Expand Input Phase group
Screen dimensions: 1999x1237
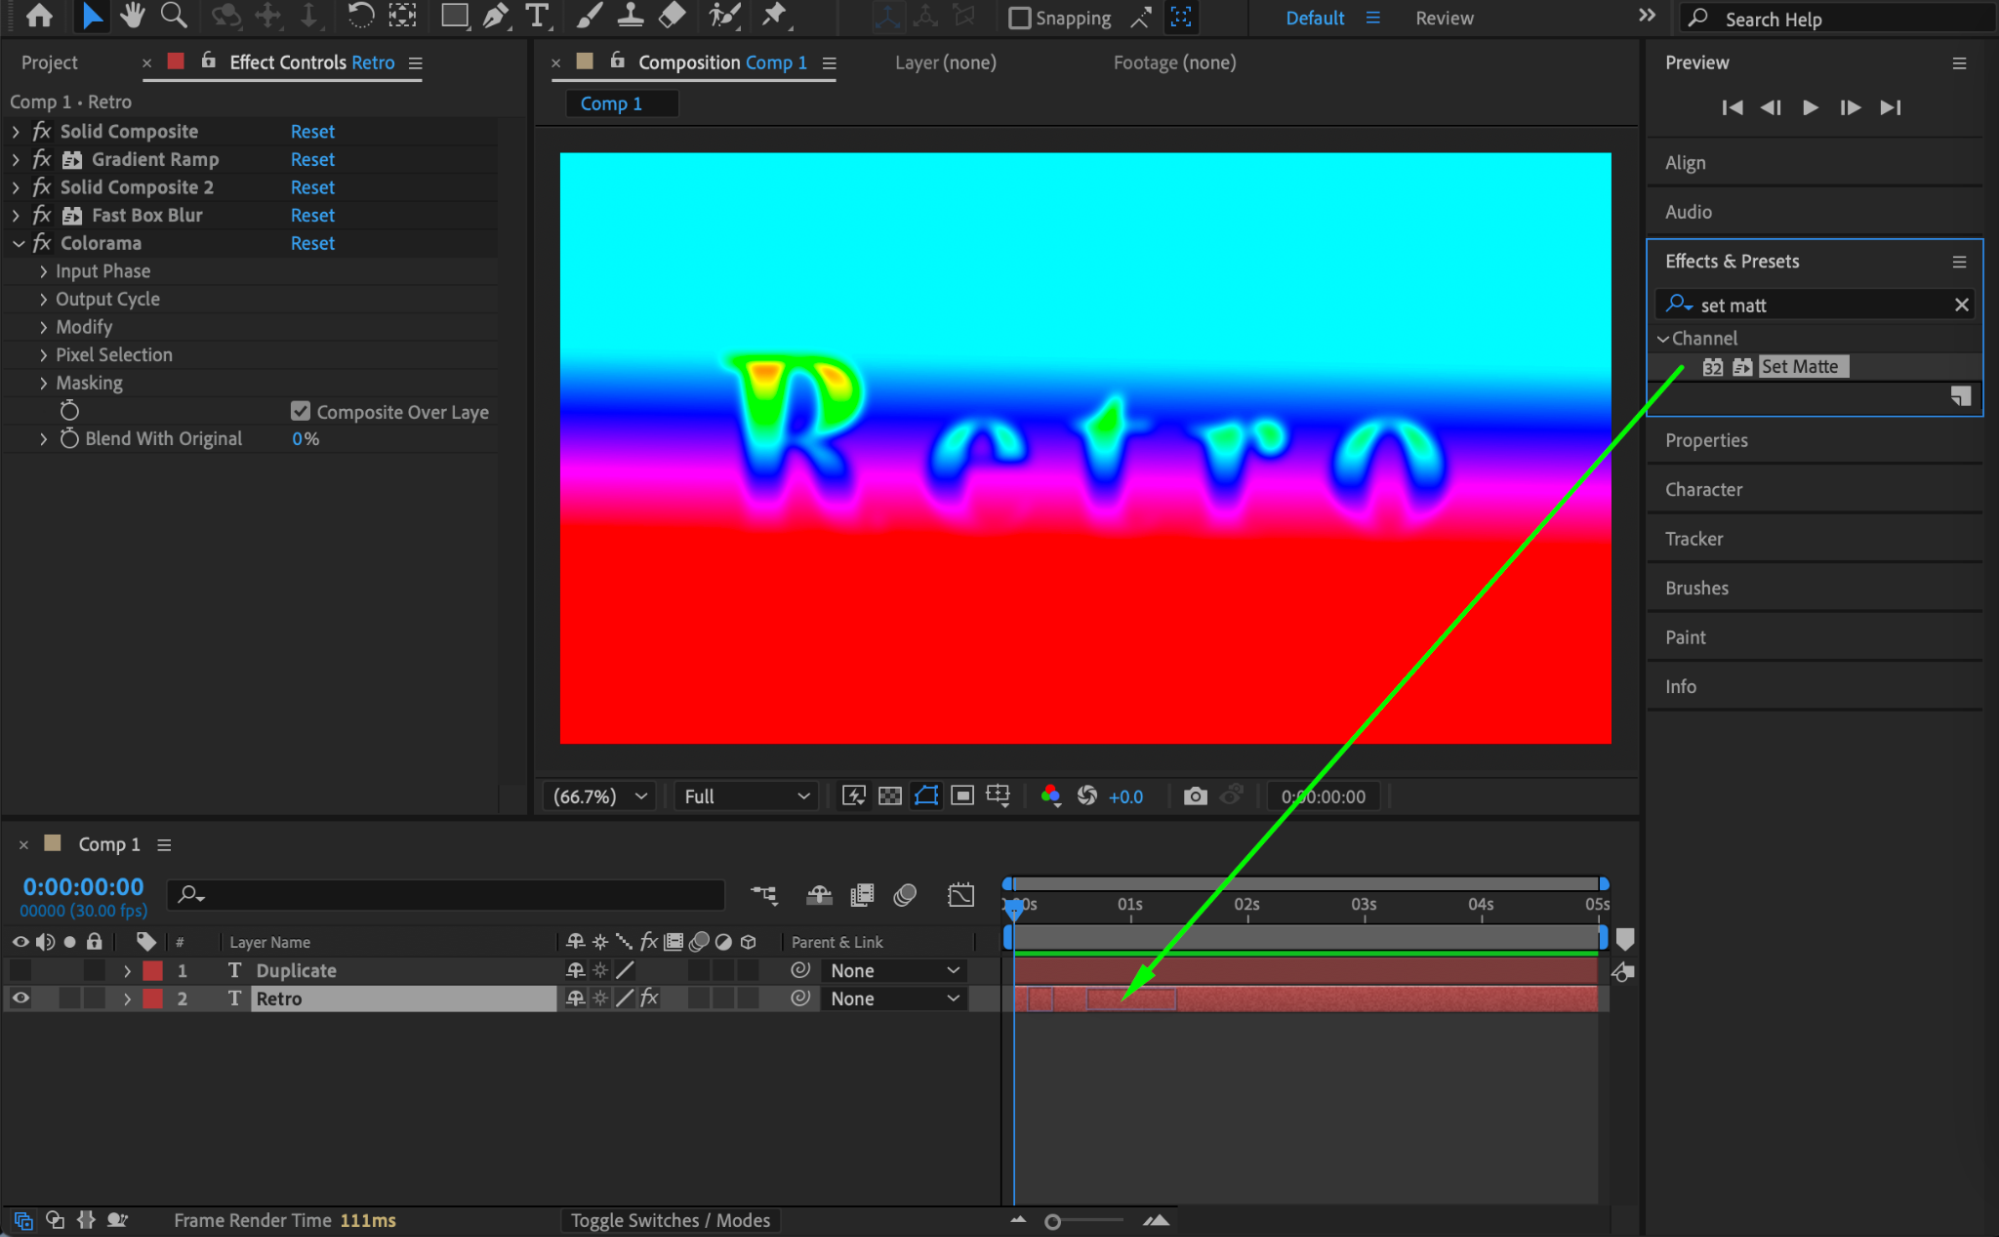coord(43,271)
